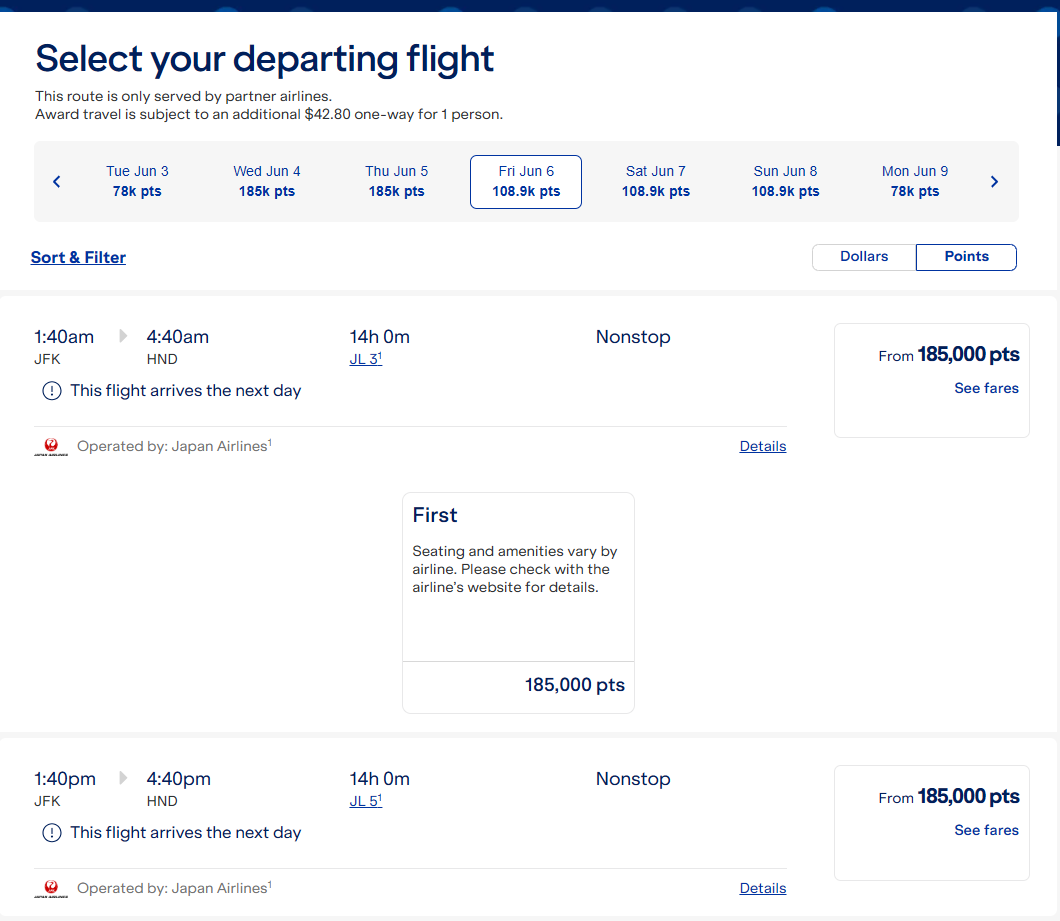Select First class 185,000 pts fare card
Viewport: 1060px width, 921px height.
[x=518, y=602]
